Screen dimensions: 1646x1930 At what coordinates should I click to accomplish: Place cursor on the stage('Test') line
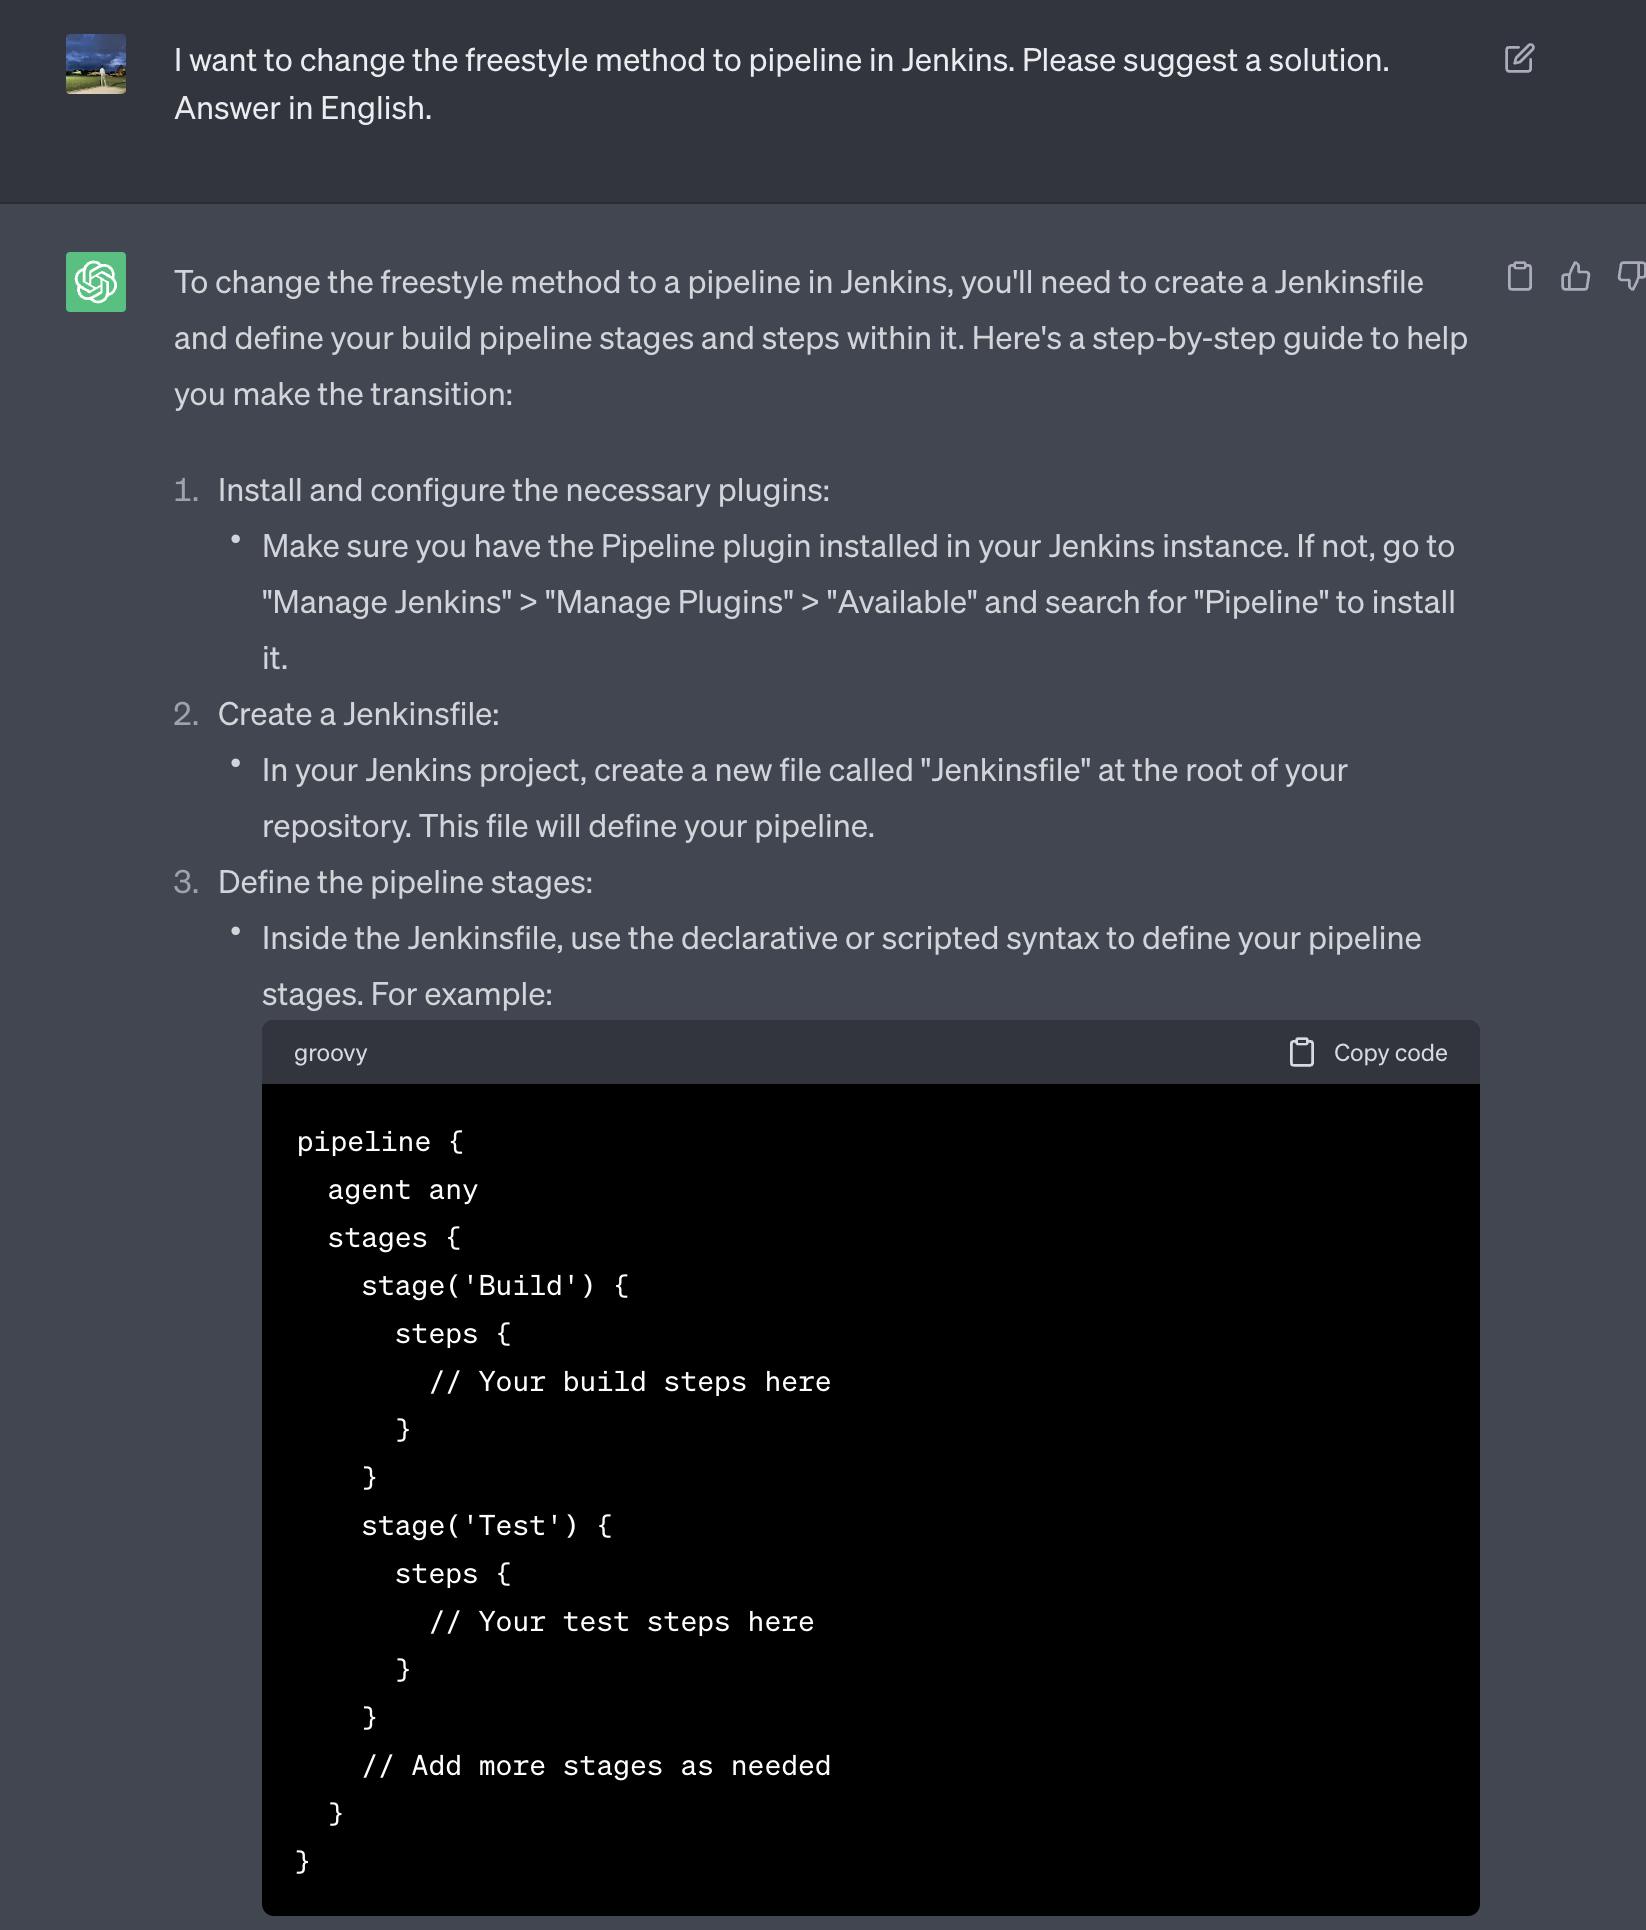(x=486, y=1526)
